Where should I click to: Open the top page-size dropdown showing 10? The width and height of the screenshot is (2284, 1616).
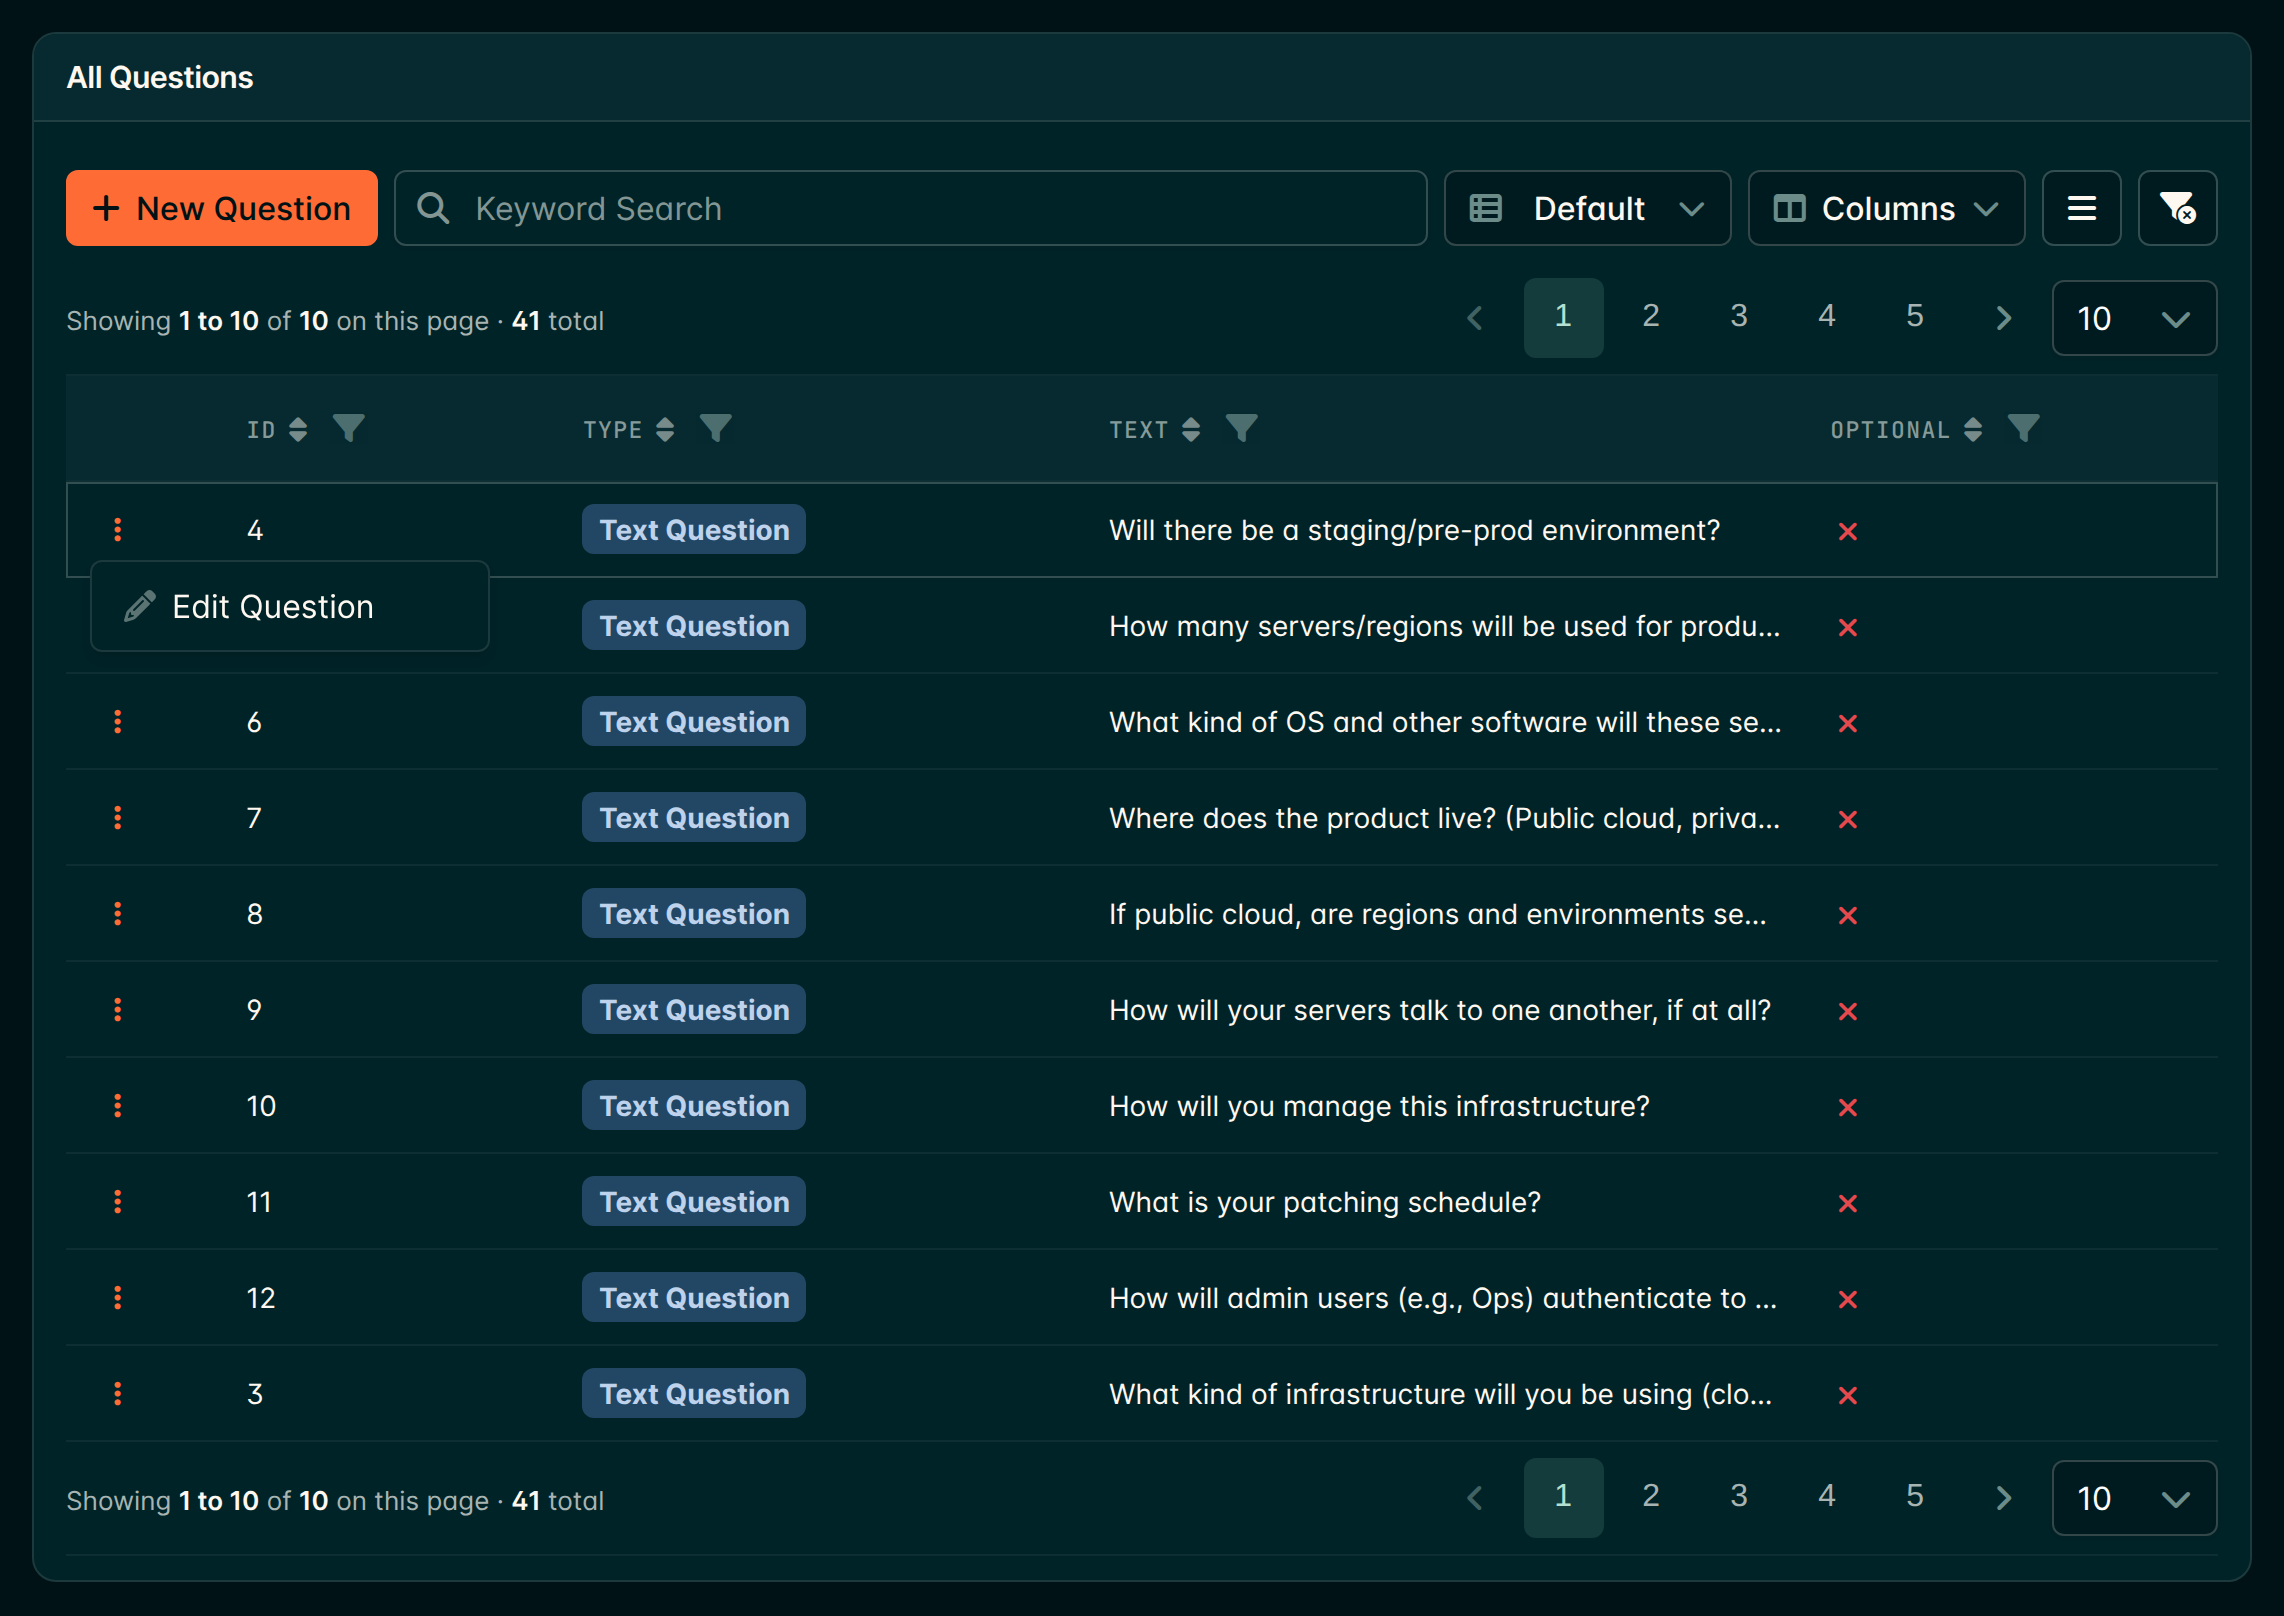(x=2134, y=318)
